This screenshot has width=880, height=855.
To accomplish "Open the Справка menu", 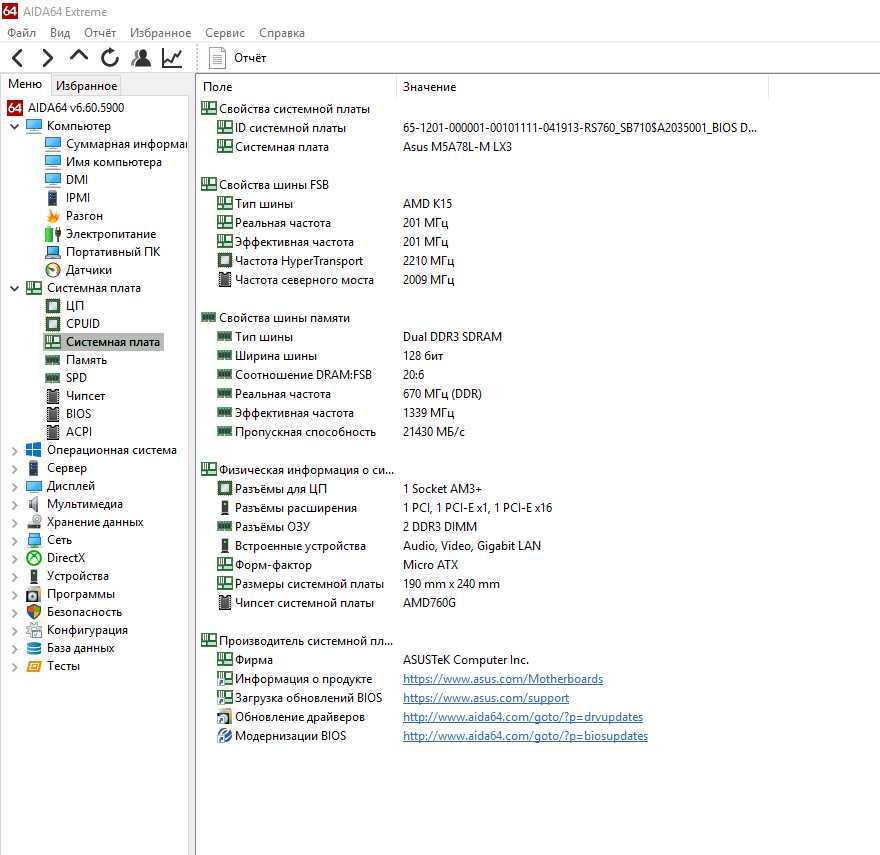I will (x=282, y=33).
